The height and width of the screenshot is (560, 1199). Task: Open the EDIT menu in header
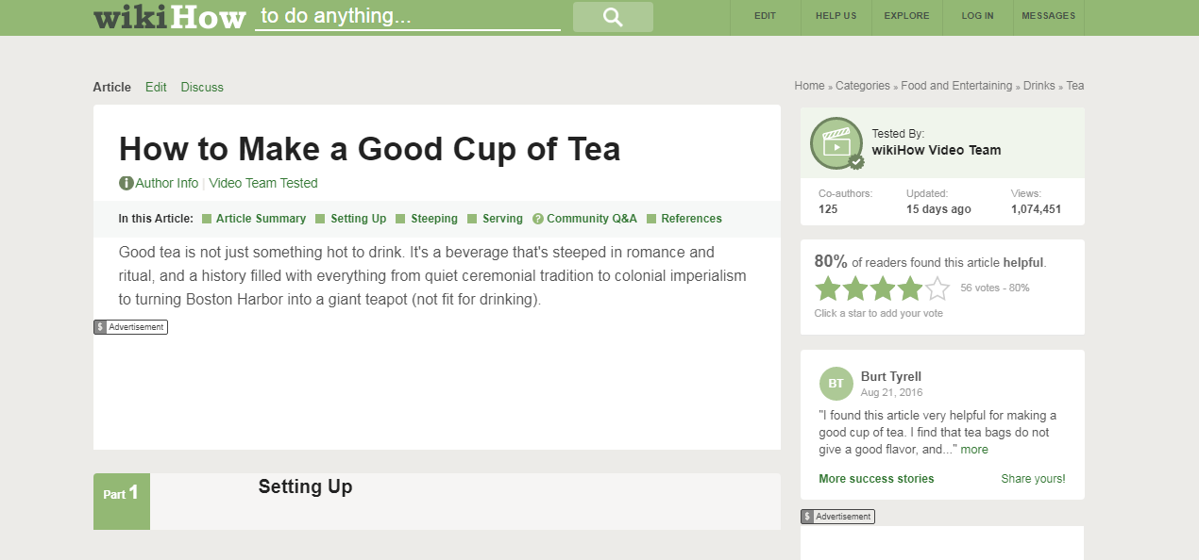coord(765,16)
